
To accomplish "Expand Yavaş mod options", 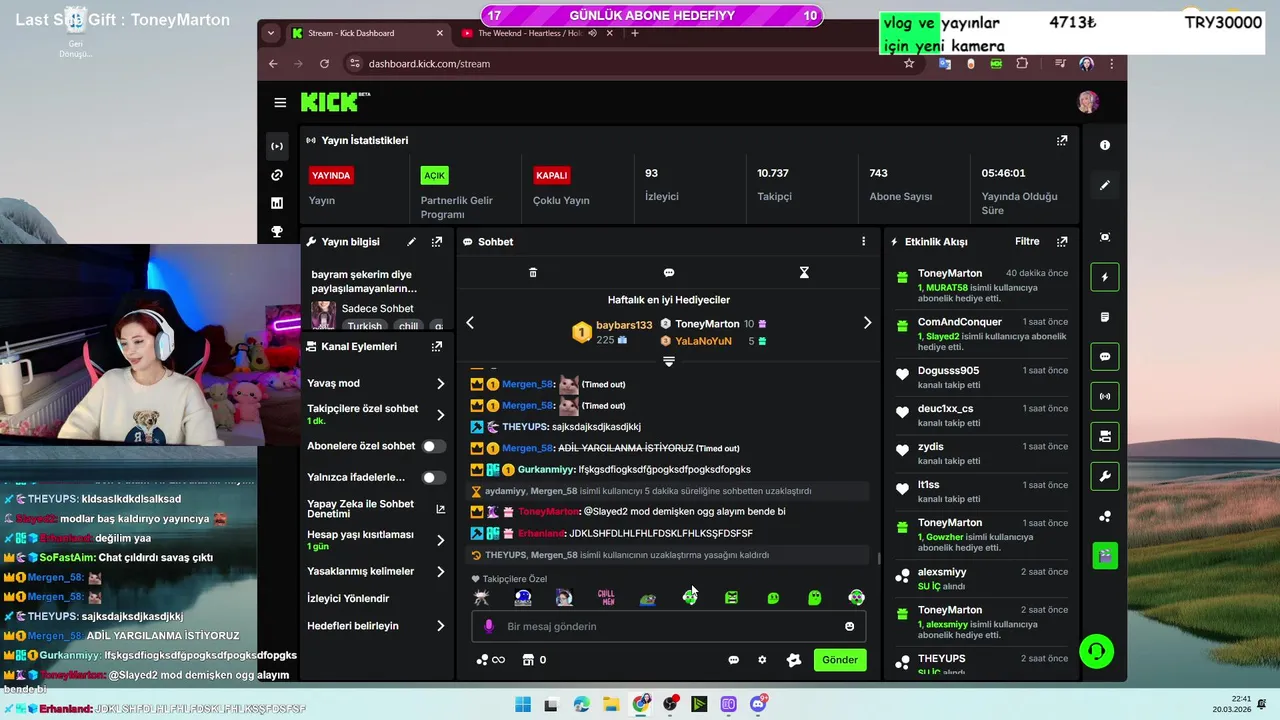I will (x=441, y=384).
